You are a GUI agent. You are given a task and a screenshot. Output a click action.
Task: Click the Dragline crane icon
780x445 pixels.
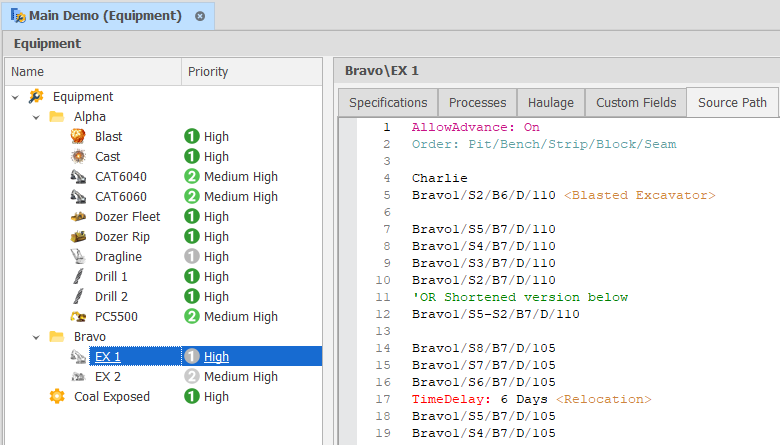(x=78, y=257)
